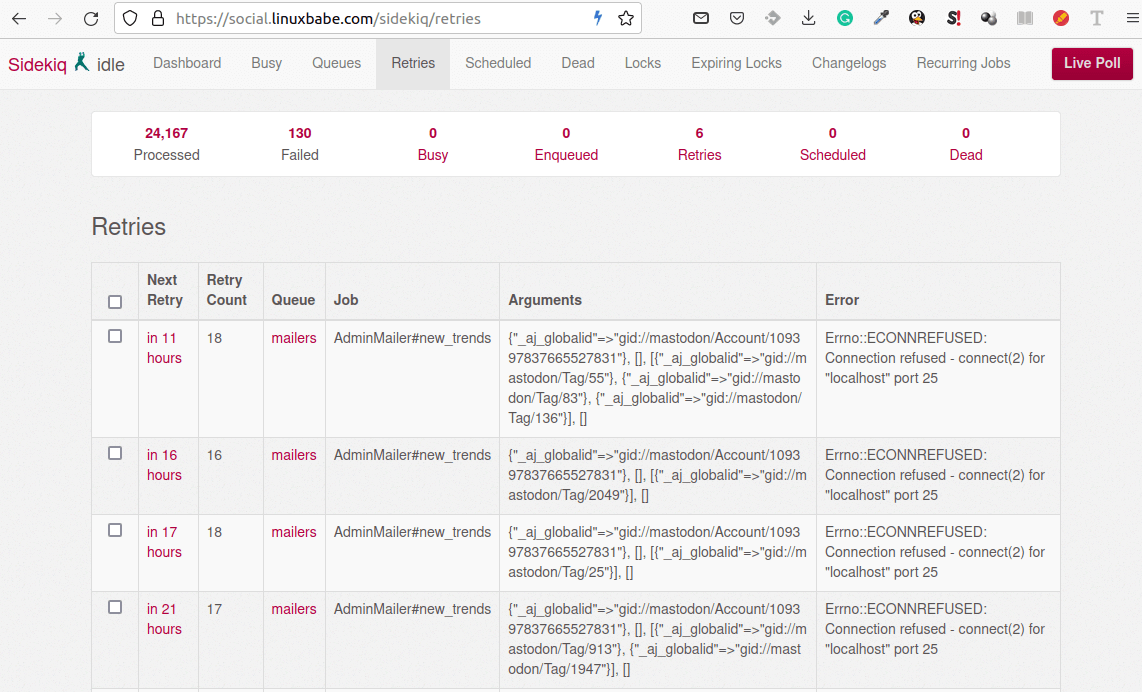Bookmark this page with the star icon
Image resolution: width=1142 pixels, height=692 pixels.
(626, 18)
